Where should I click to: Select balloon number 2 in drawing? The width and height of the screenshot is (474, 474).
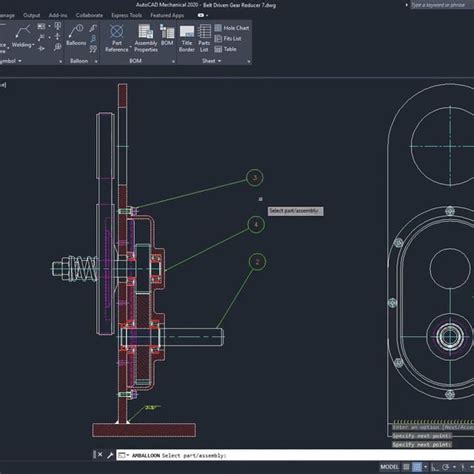point(257,262)
